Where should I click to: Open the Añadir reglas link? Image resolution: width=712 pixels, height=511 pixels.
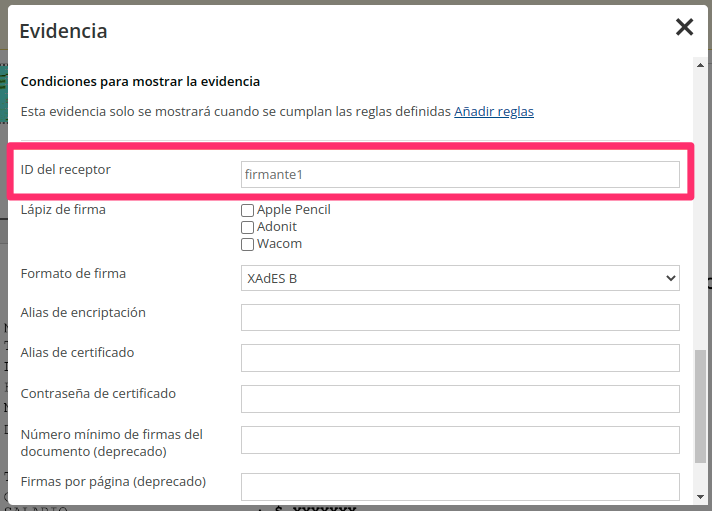tap(493, 112)
